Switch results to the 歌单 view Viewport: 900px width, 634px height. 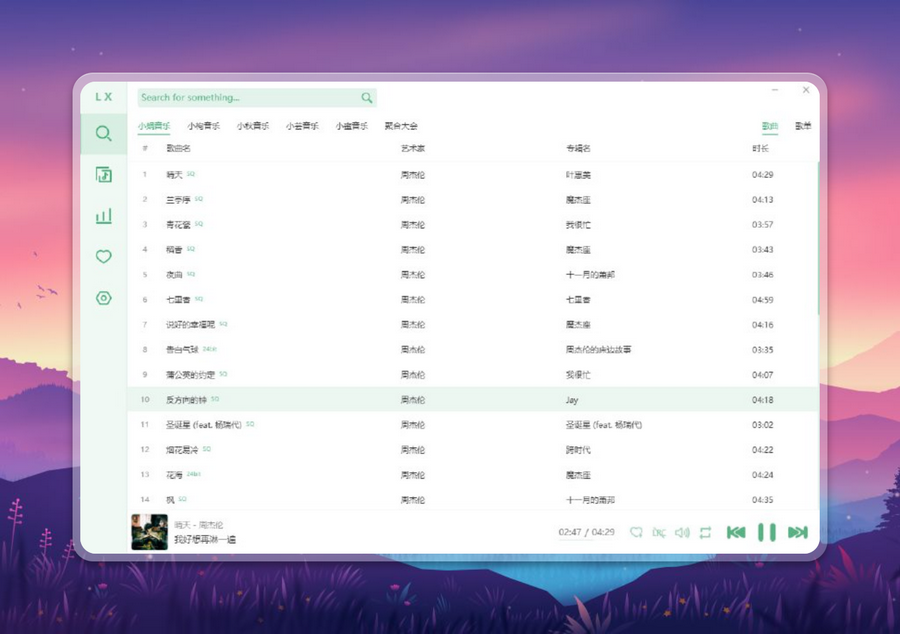tap(803, 126)
